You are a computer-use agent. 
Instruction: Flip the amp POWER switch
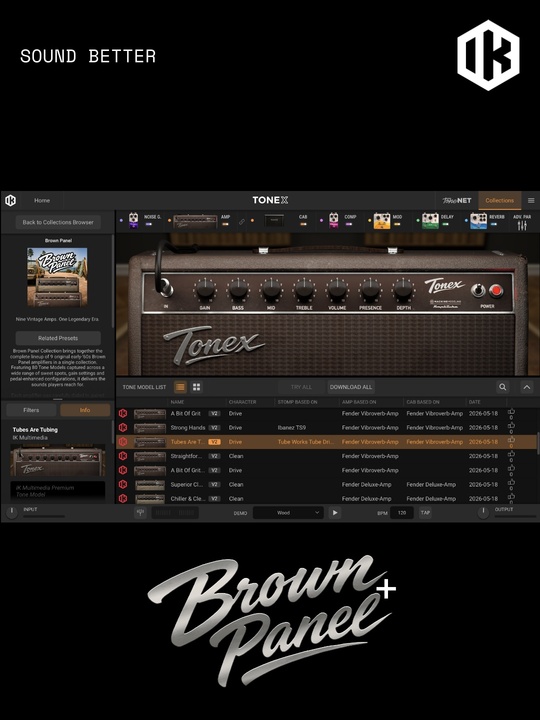[478, 290]
